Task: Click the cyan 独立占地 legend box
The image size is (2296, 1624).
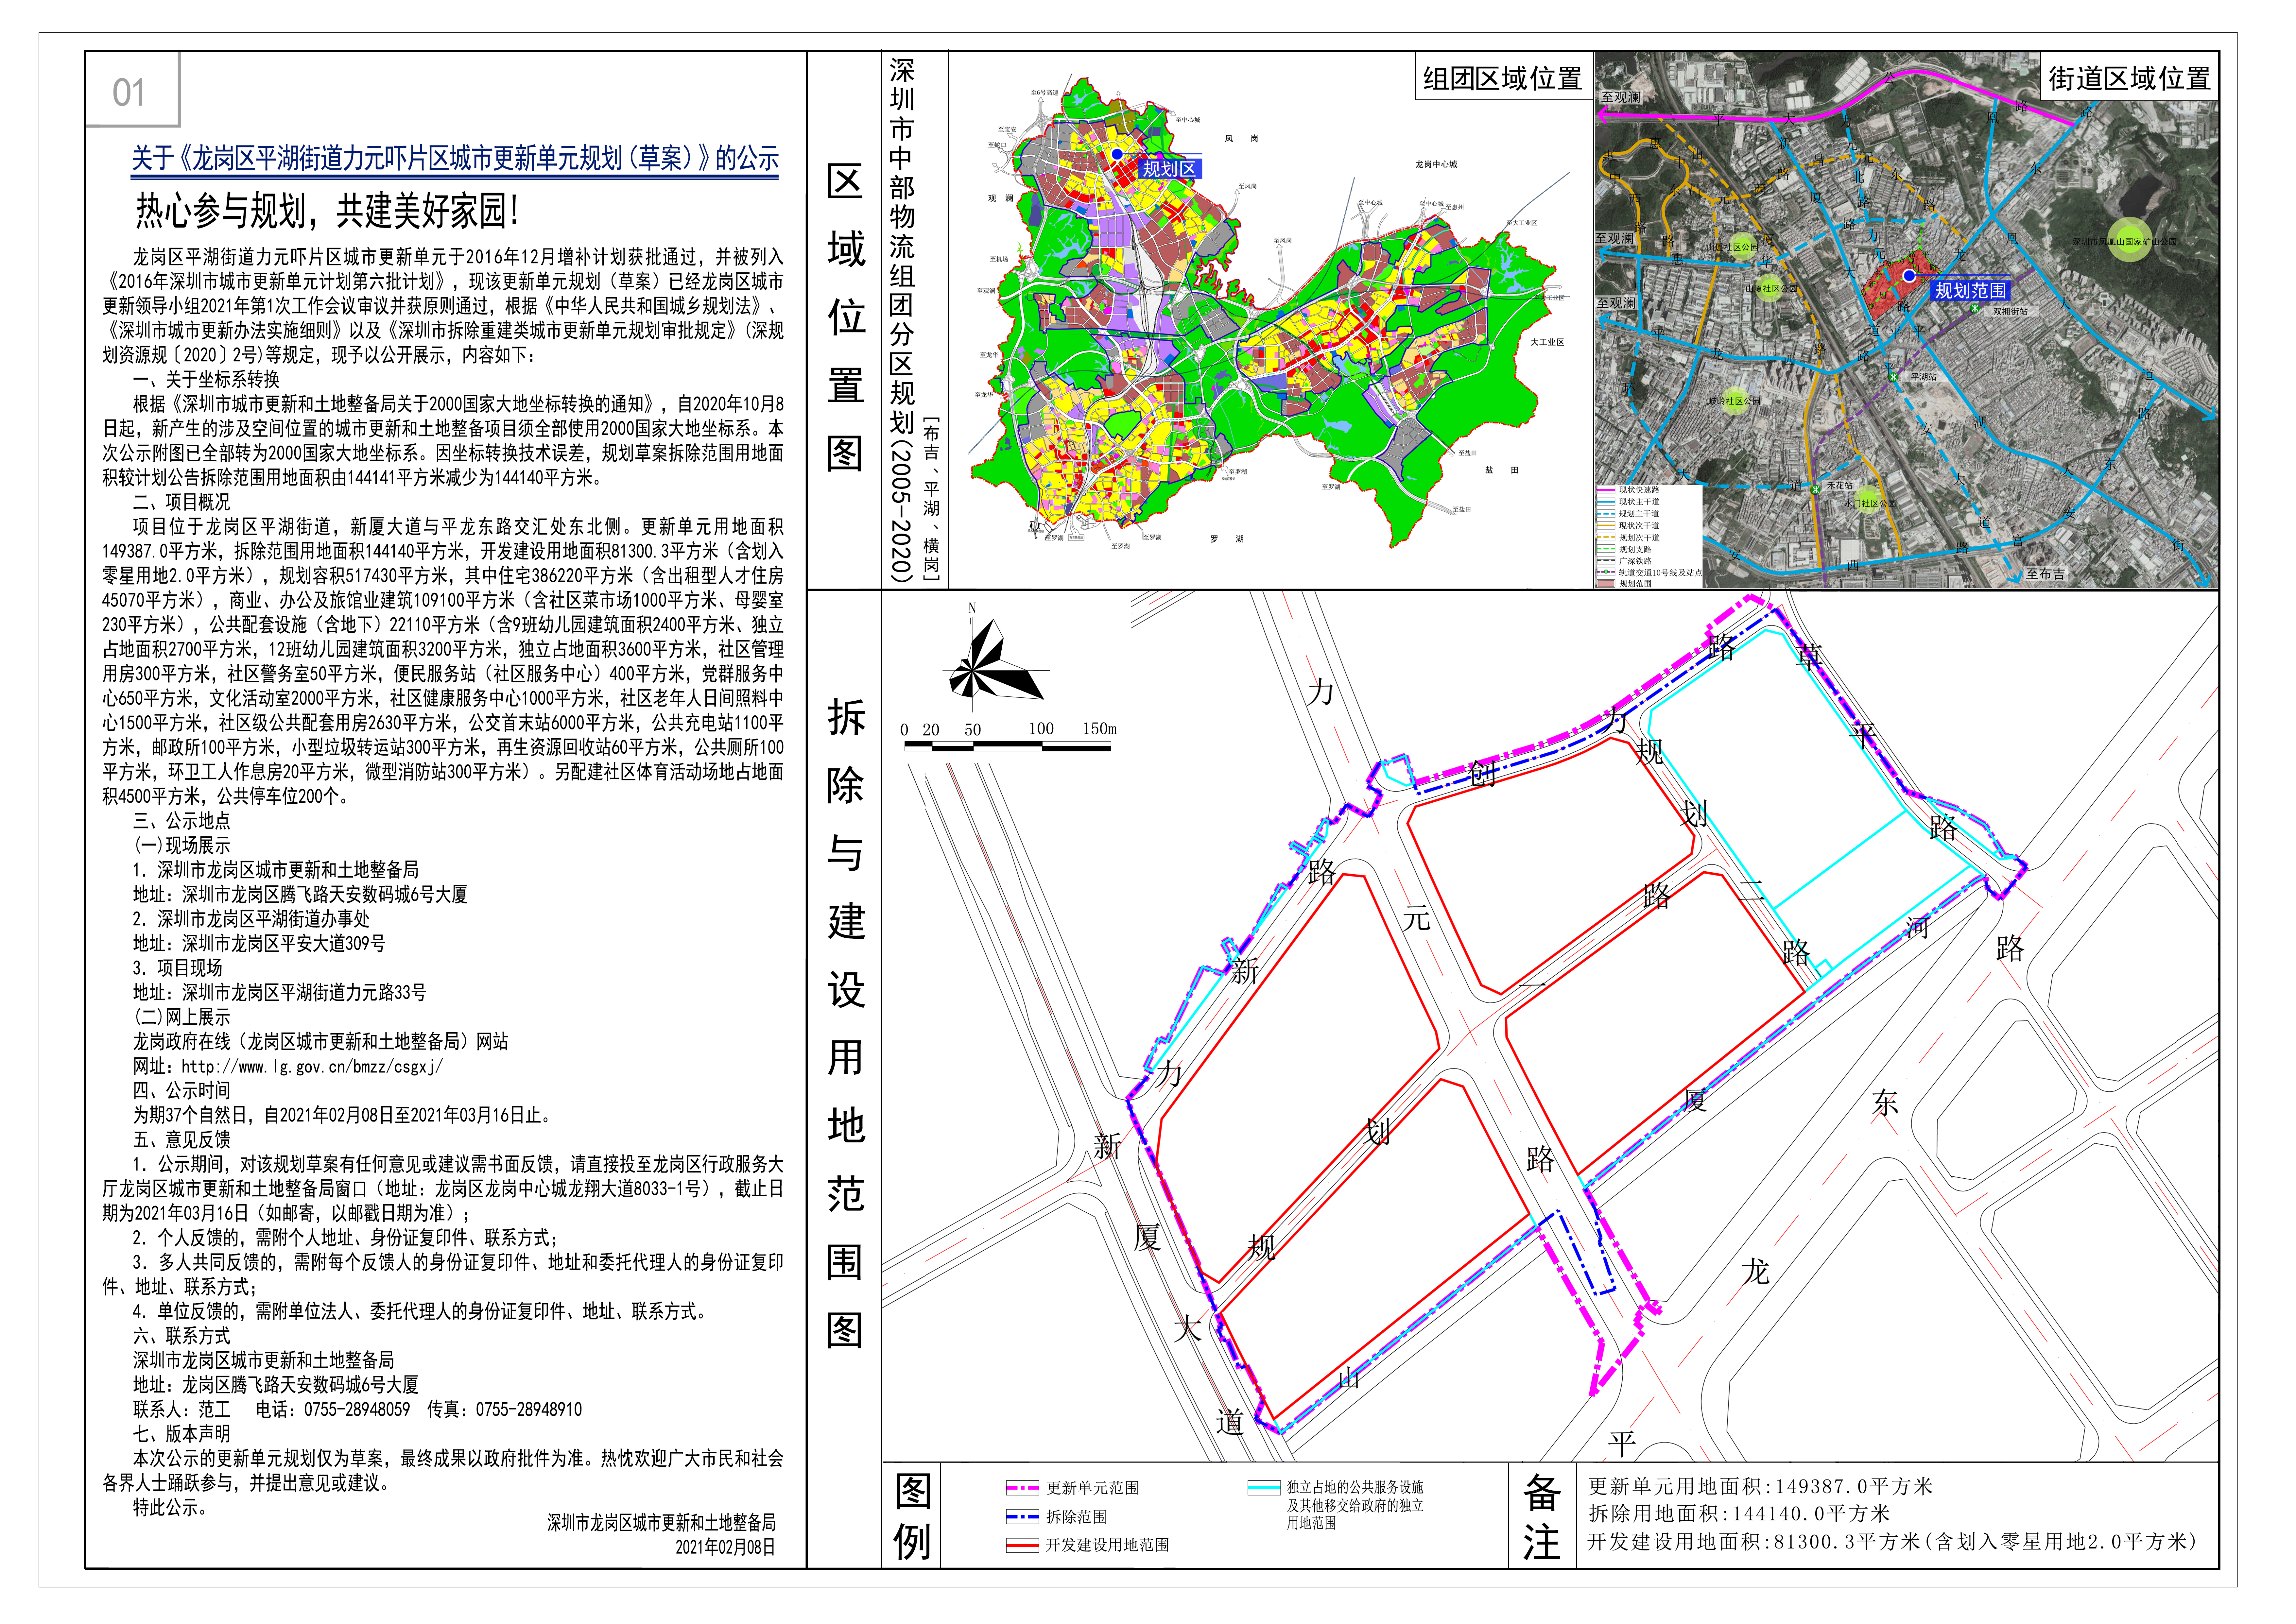Action: [x=1264, y=1488]
